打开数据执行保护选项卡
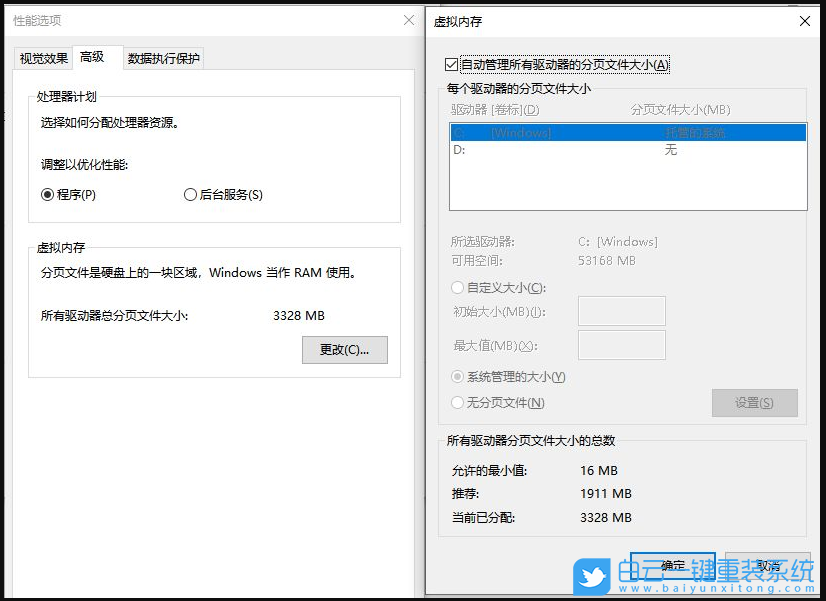This screenshot has height=601, width=826. 163,57
